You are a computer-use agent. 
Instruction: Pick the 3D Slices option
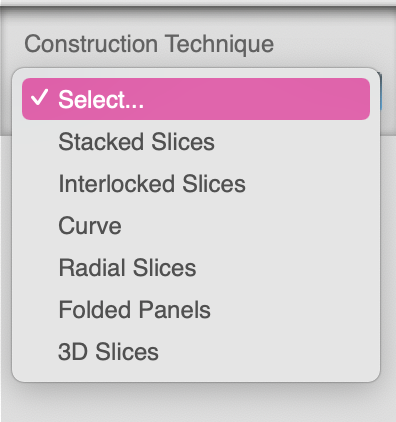(x=196, y=351)
